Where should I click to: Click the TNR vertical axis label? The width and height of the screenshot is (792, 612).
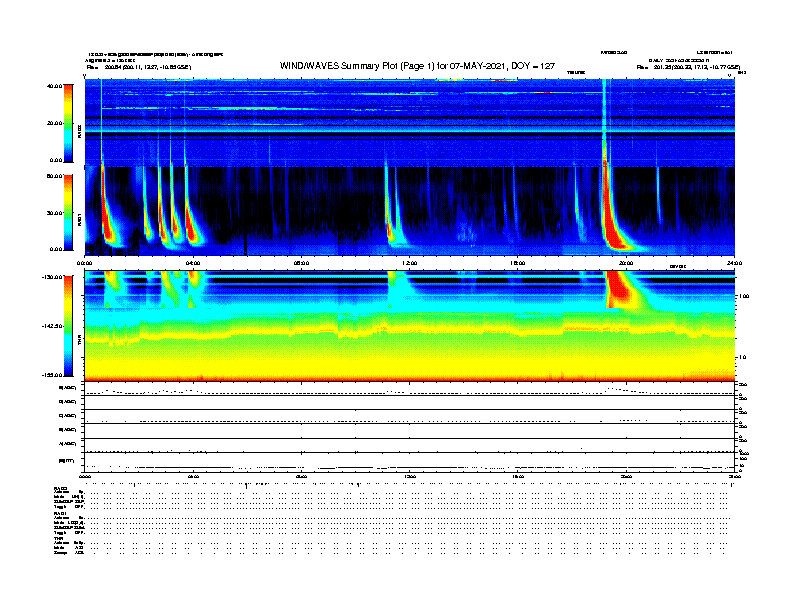coord(79,340)
